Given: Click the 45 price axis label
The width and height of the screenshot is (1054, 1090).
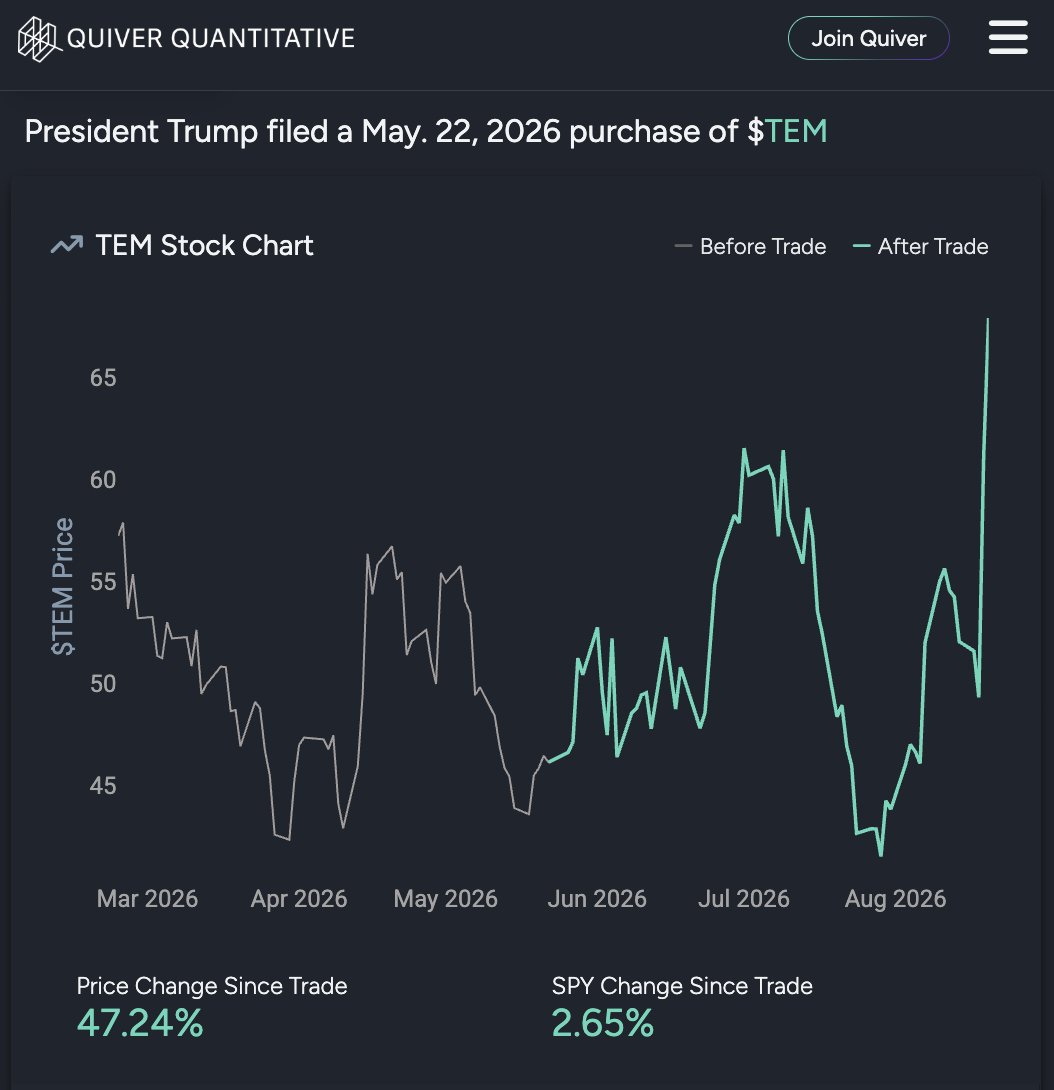Looking at the screenshot, I should tap(103, 786).
